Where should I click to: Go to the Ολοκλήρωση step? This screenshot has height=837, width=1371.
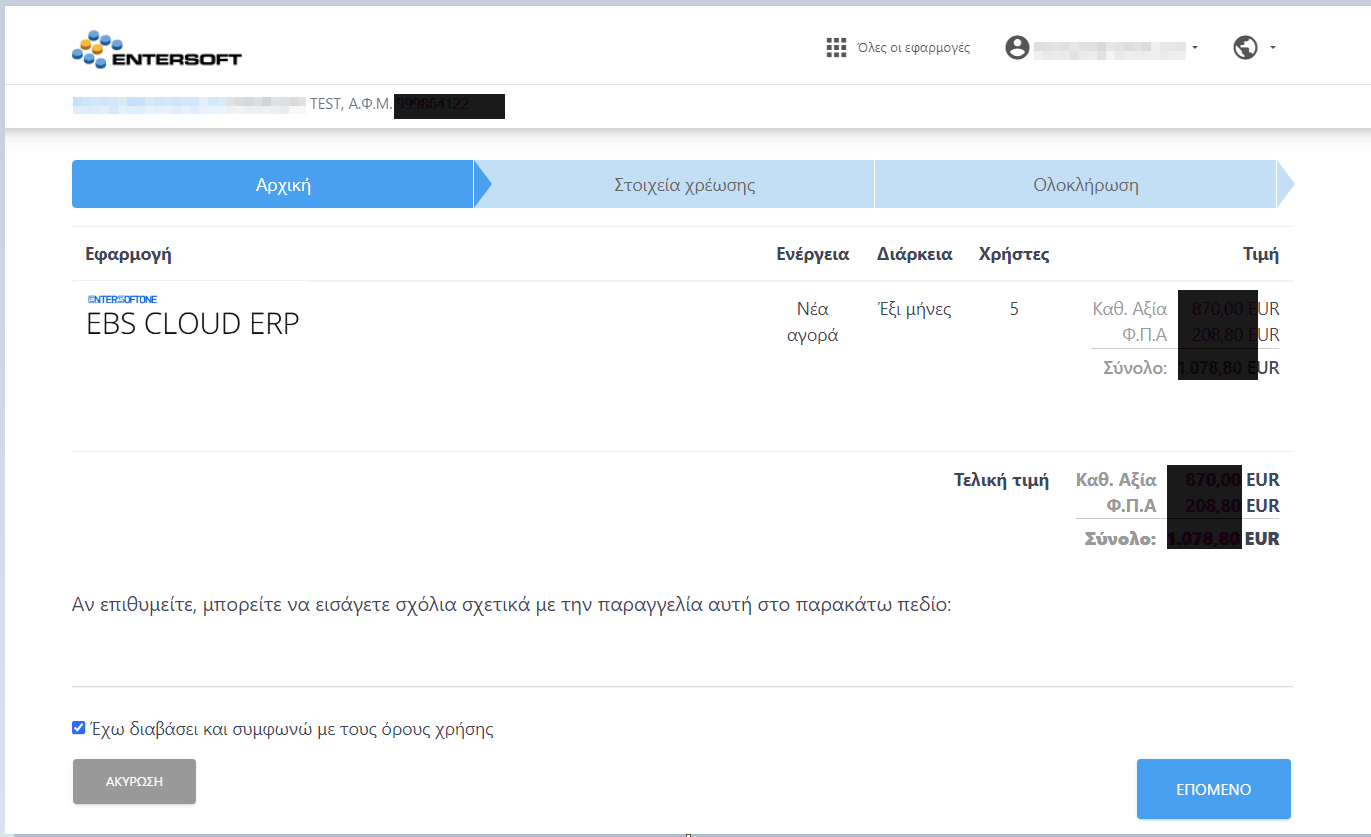(x=1085, y=185)
